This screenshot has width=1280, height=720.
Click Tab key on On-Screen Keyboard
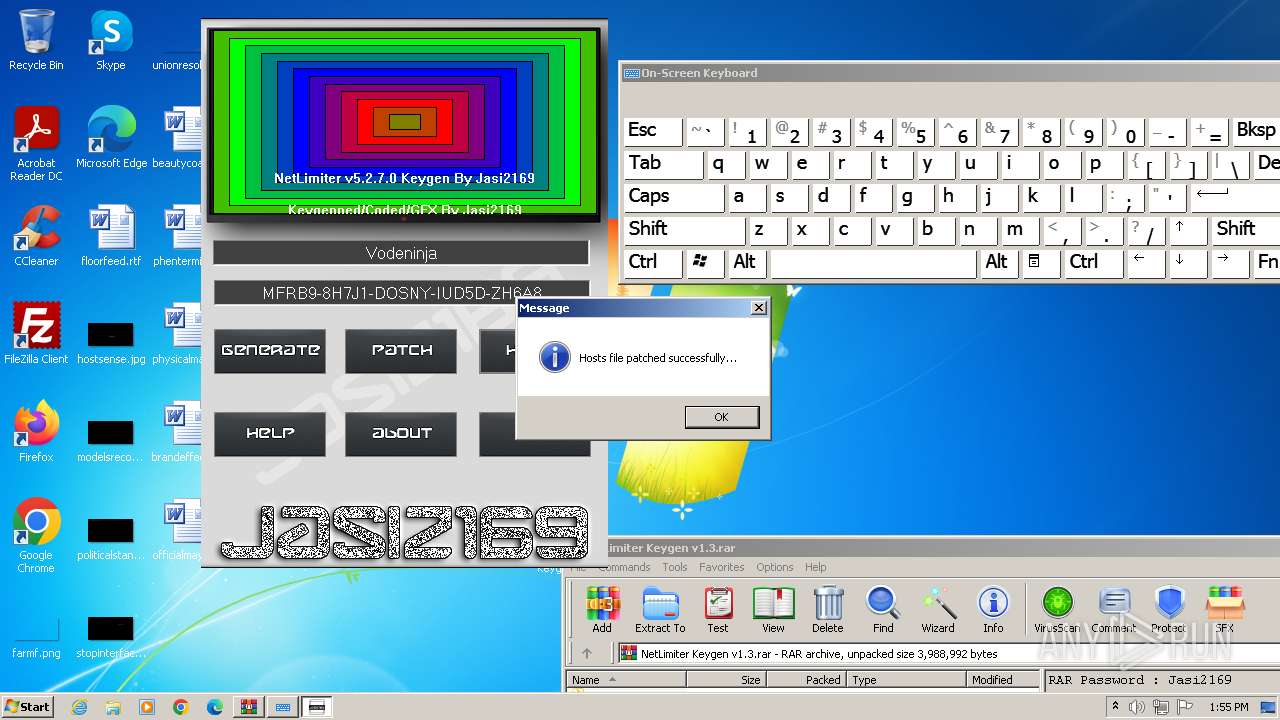point(664,163)
